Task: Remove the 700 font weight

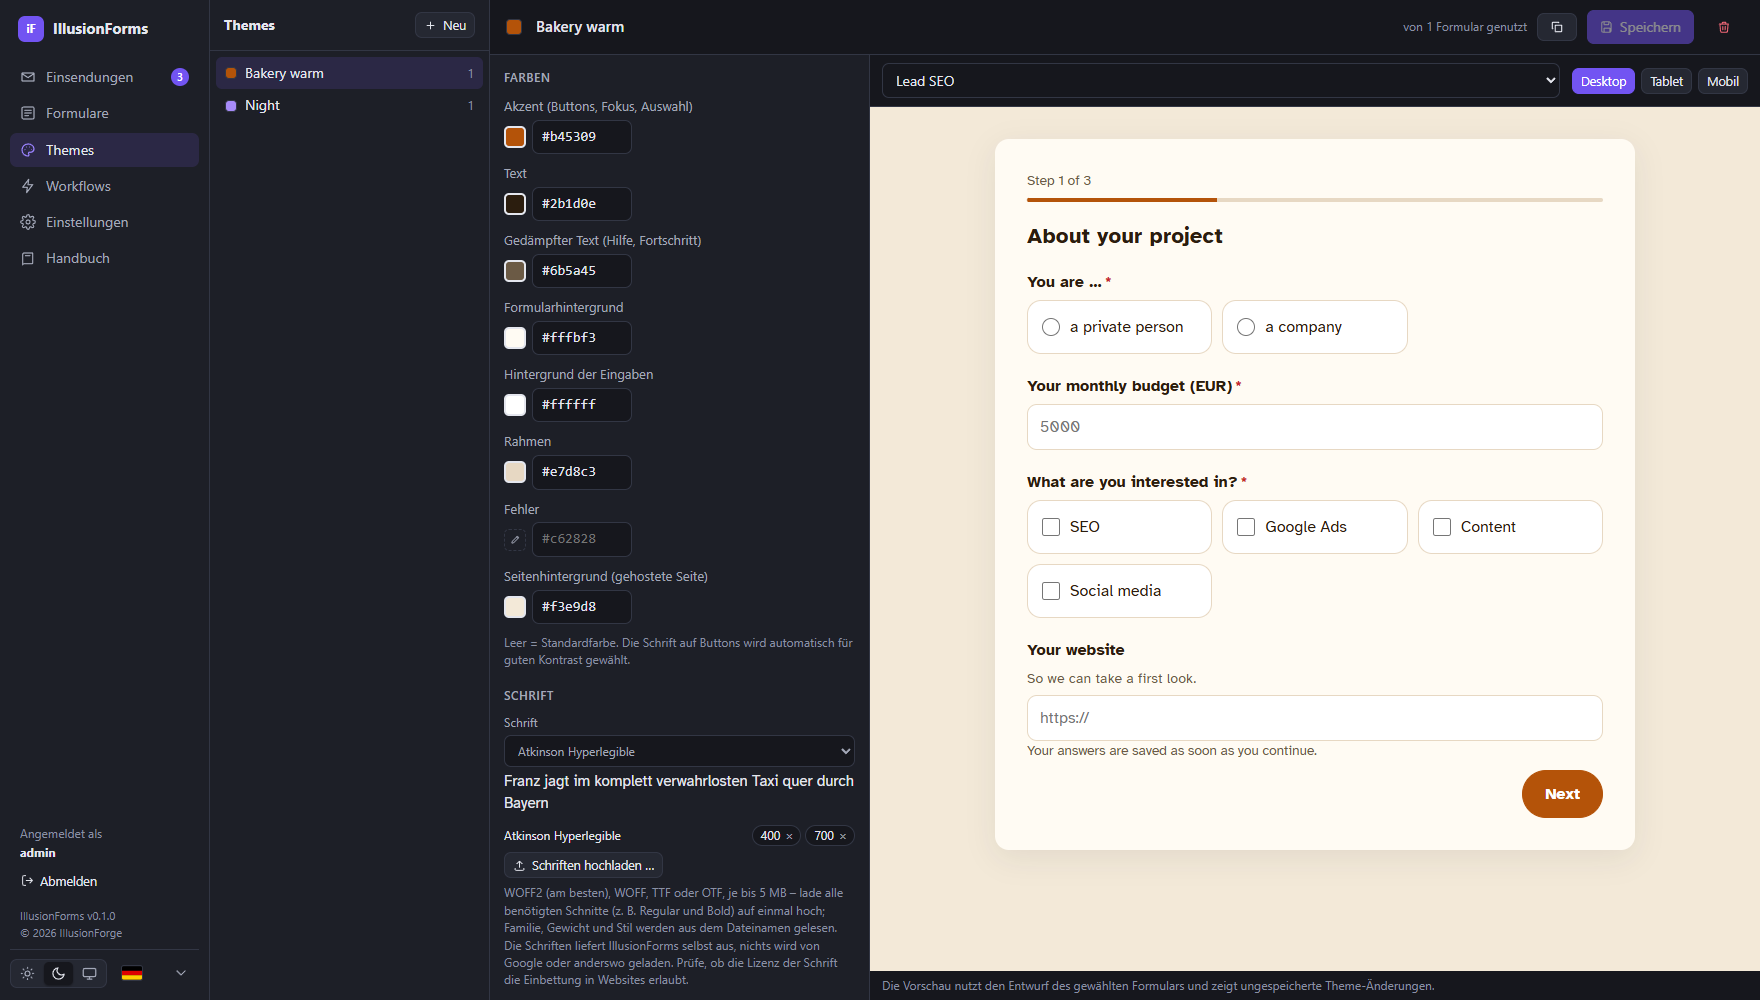Action: [843, 836]
